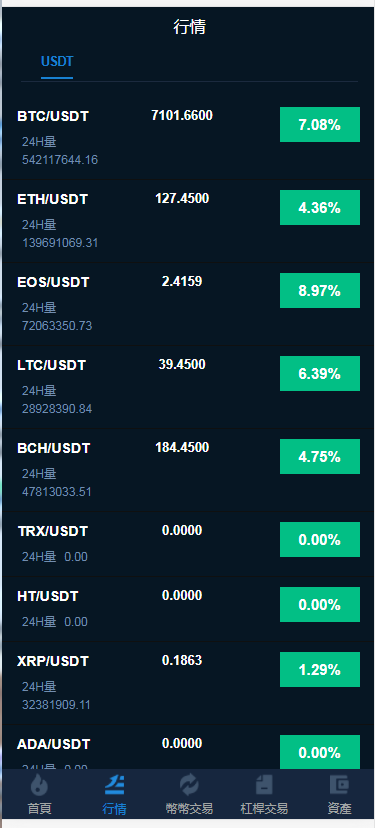Select the HT/USDT pair row
This screenshot has width=378, height=828.
[189, 608]
